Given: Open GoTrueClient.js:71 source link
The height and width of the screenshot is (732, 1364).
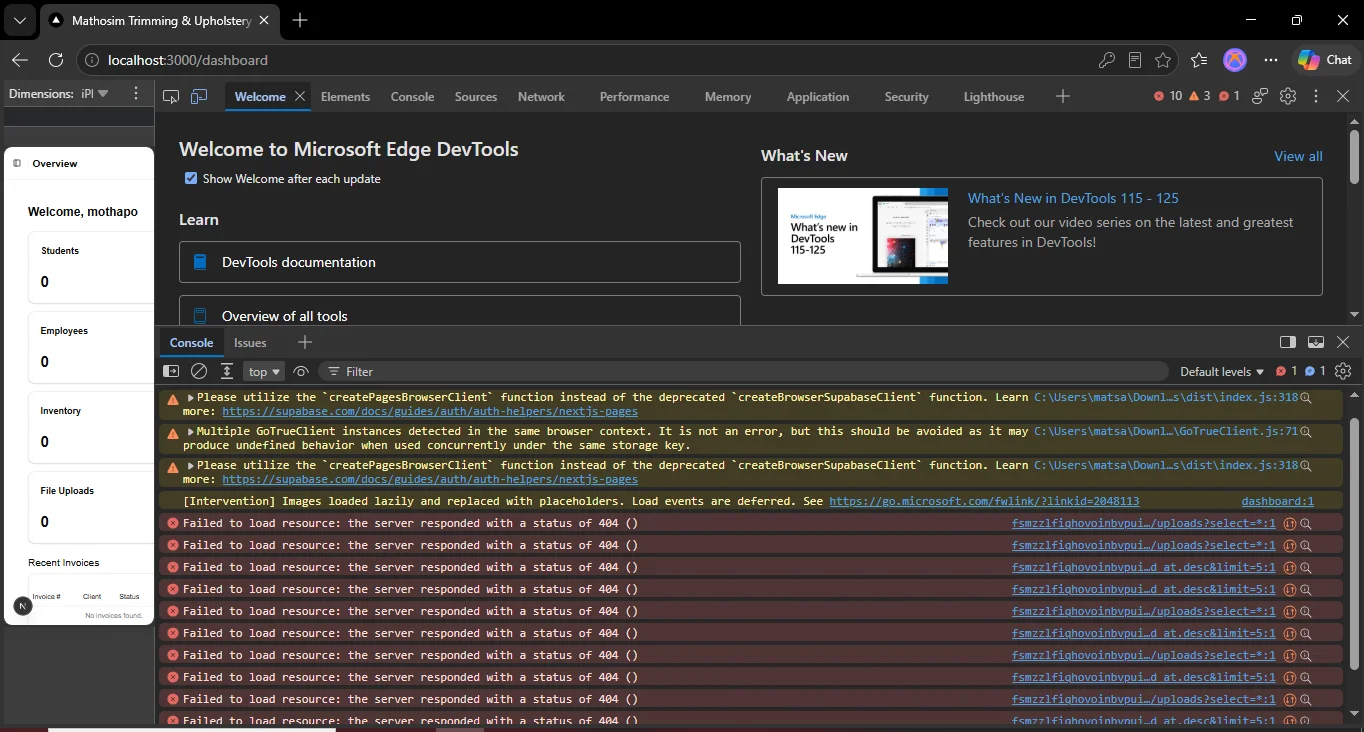Looking at the screenshot, I should point(1165,431).
